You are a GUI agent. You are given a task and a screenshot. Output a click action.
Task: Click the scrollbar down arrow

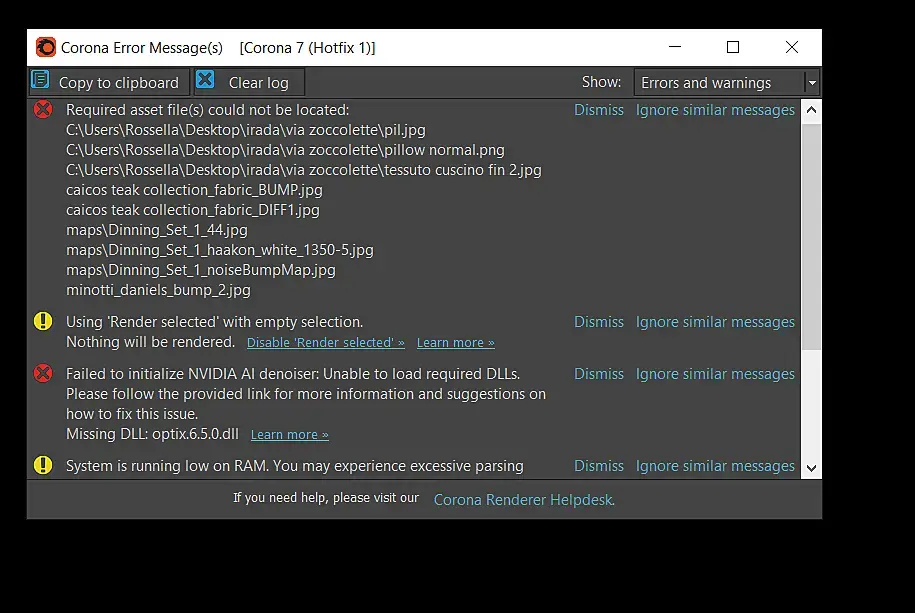811,468
